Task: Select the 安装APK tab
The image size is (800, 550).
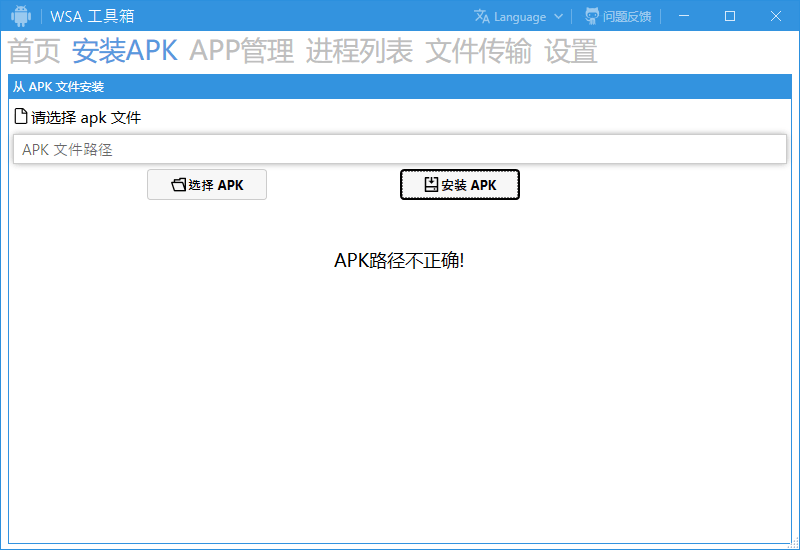Action: 124,51
